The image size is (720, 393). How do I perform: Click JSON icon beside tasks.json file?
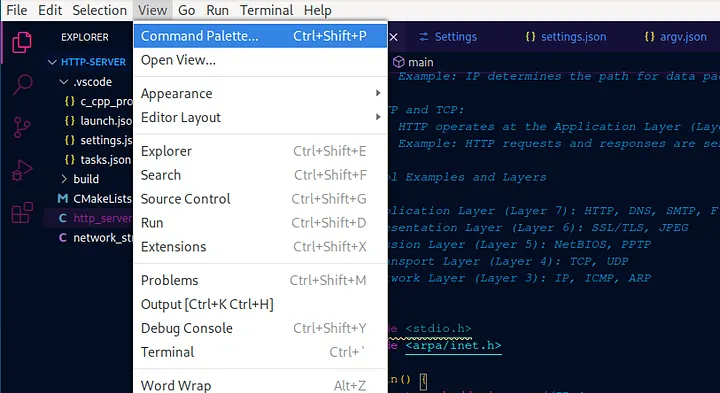coord(70,160)
